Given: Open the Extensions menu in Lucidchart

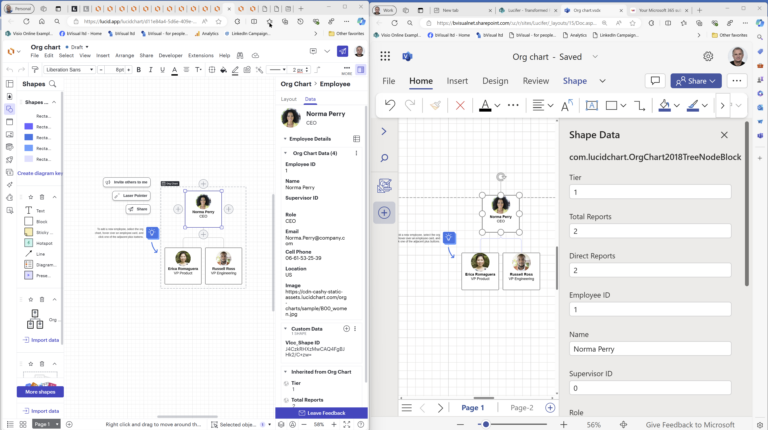Looking at the screenshot, I should point(201,56).
